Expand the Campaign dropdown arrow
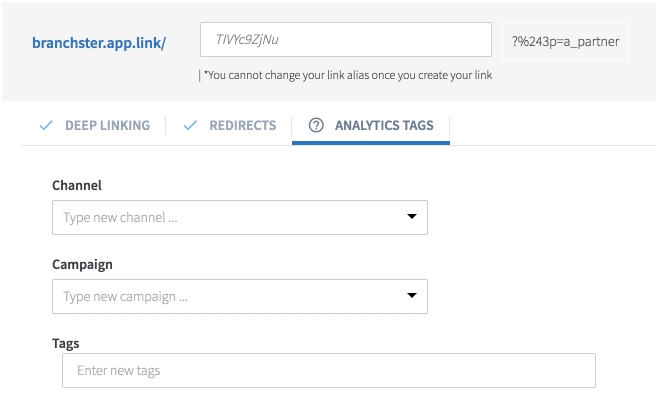The width and height of the screenshot is (656, 412). coord(411,297)
